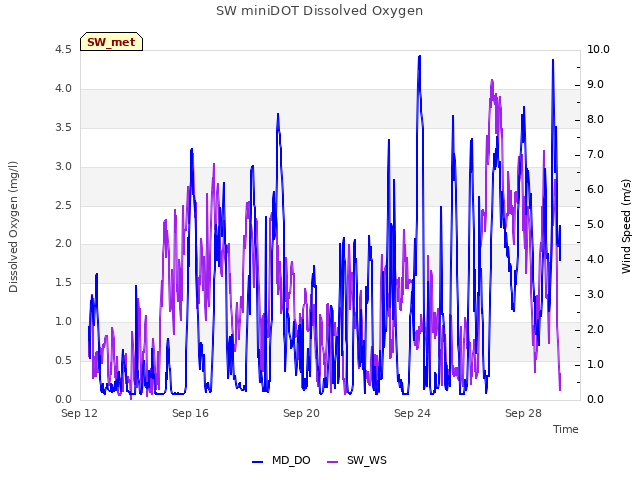Click the Wind Speed (m/s) axis title
The height and width of the screenshot is (480, 640).
coord(626,226)
